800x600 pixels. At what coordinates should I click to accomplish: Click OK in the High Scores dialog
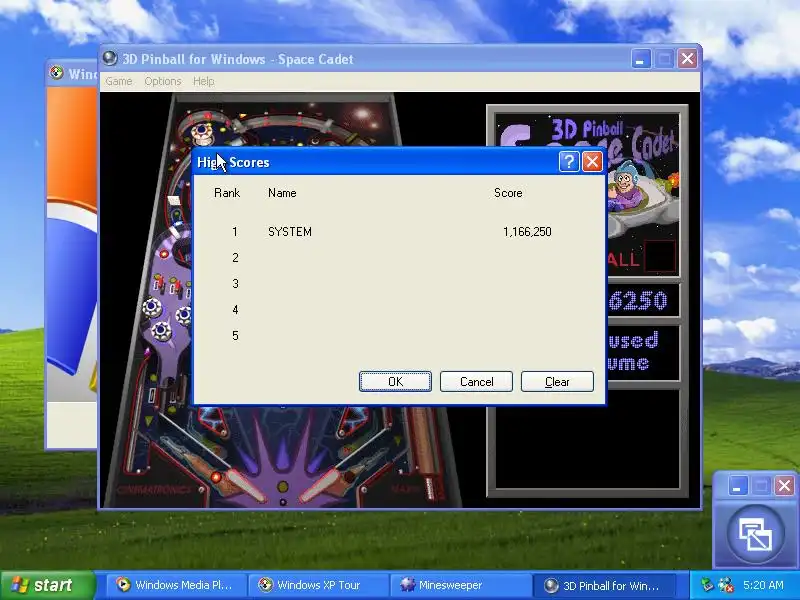coord(395,382)
